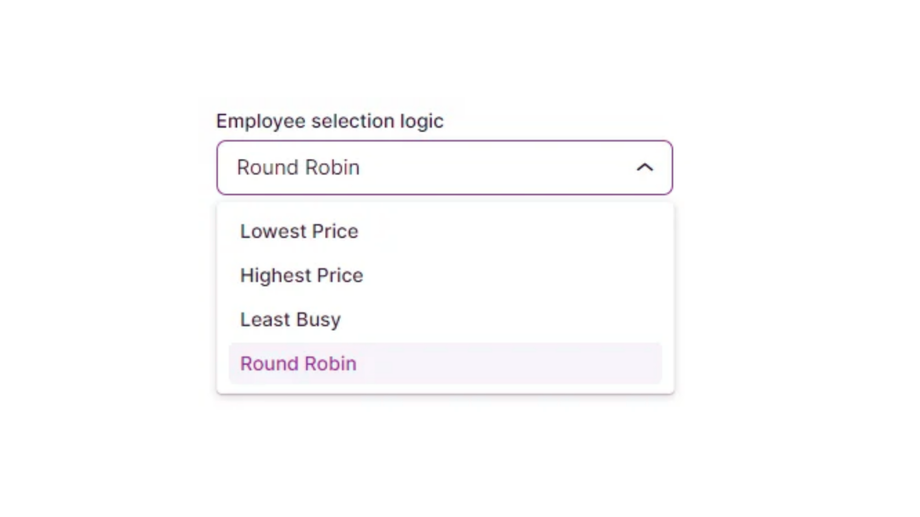Click the last entry in the dropdown list

(298, 363)
